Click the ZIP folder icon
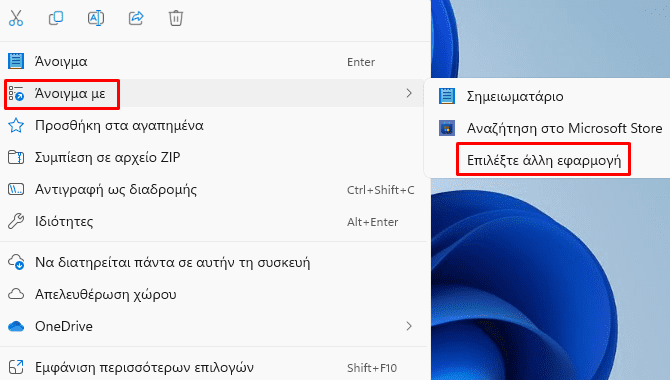Image resolution: width=670 pixels, height=380 pixels. 16,157
